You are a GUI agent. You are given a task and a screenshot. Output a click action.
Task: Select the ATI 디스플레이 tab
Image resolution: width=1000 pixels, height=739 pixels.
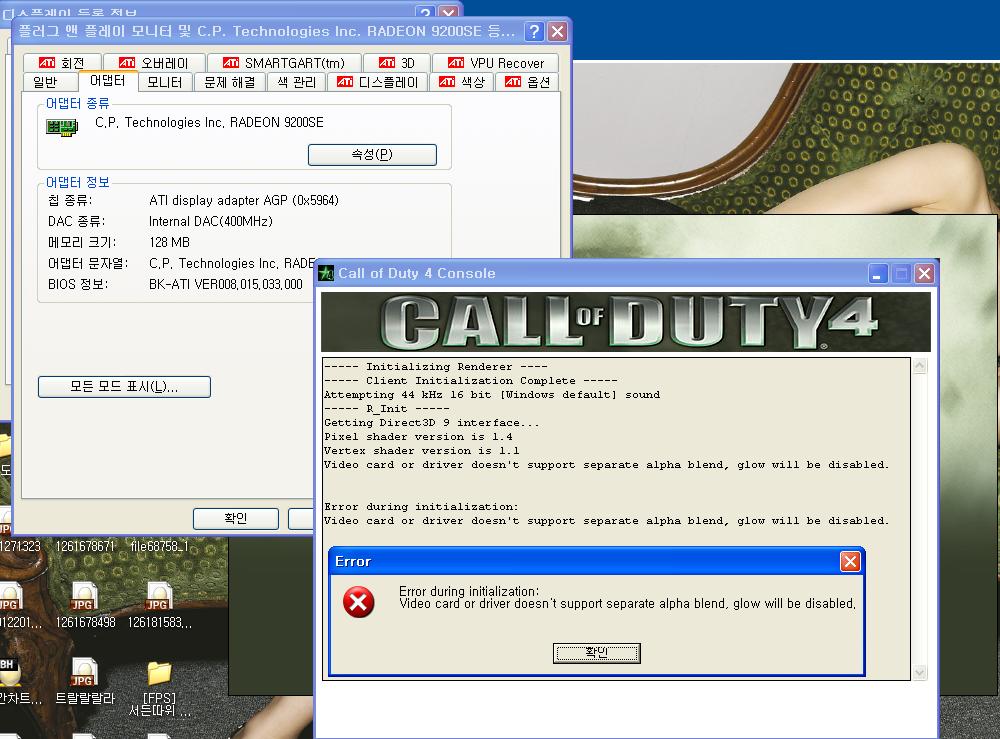[378, 82]
